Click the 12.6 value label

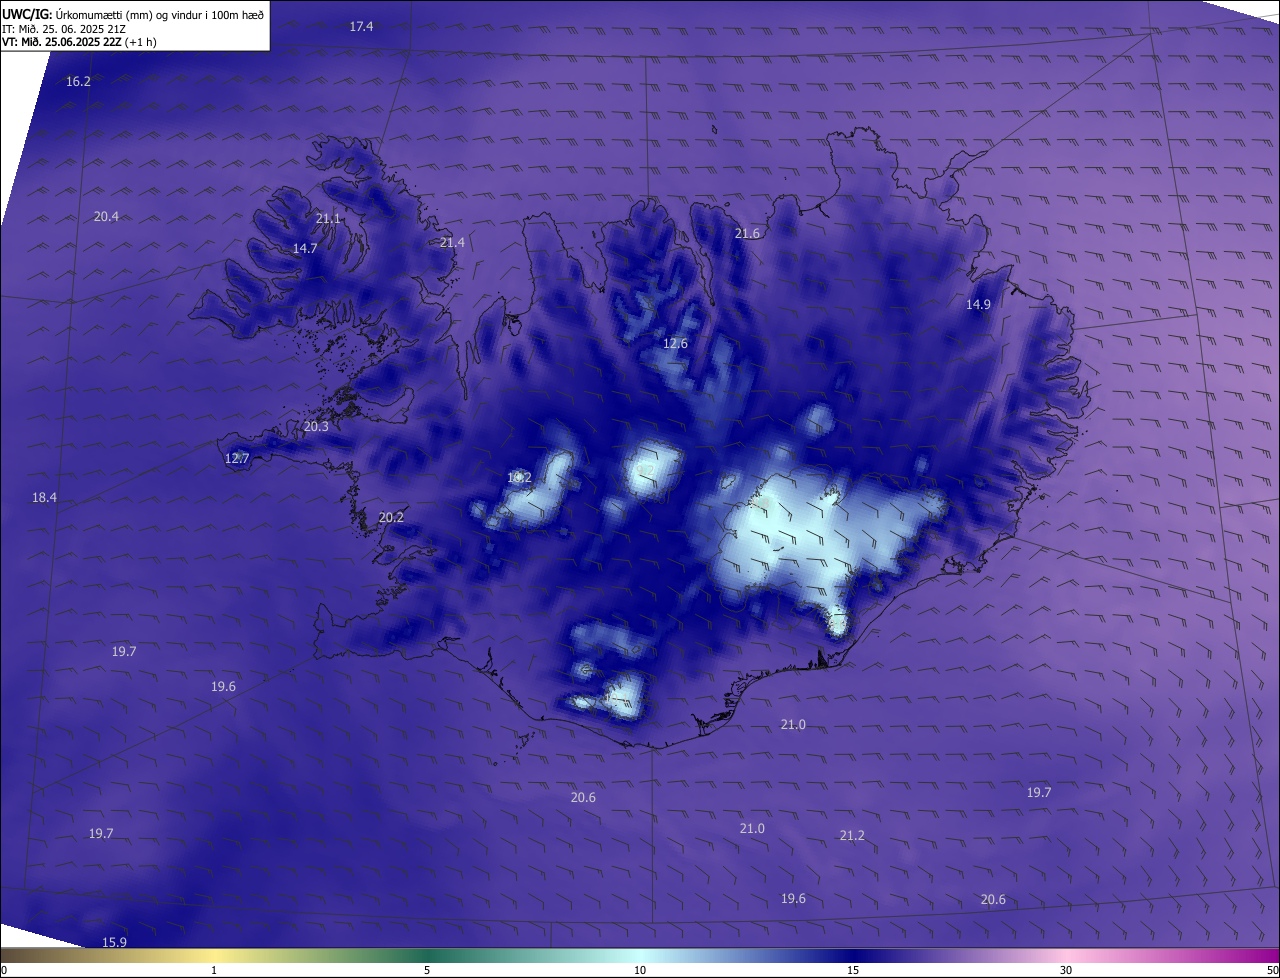pos(675,343)
